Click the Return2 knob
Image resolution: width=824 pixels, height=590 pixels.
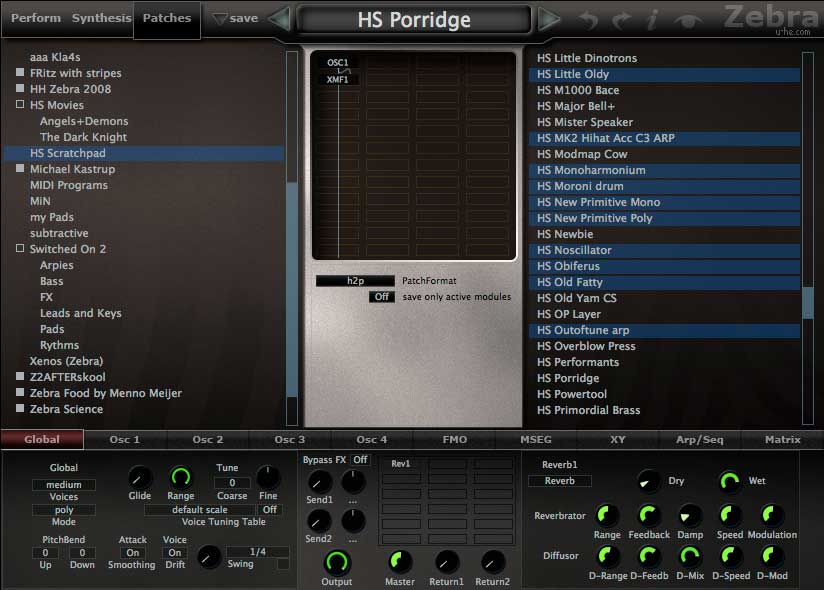click(492, 563)
